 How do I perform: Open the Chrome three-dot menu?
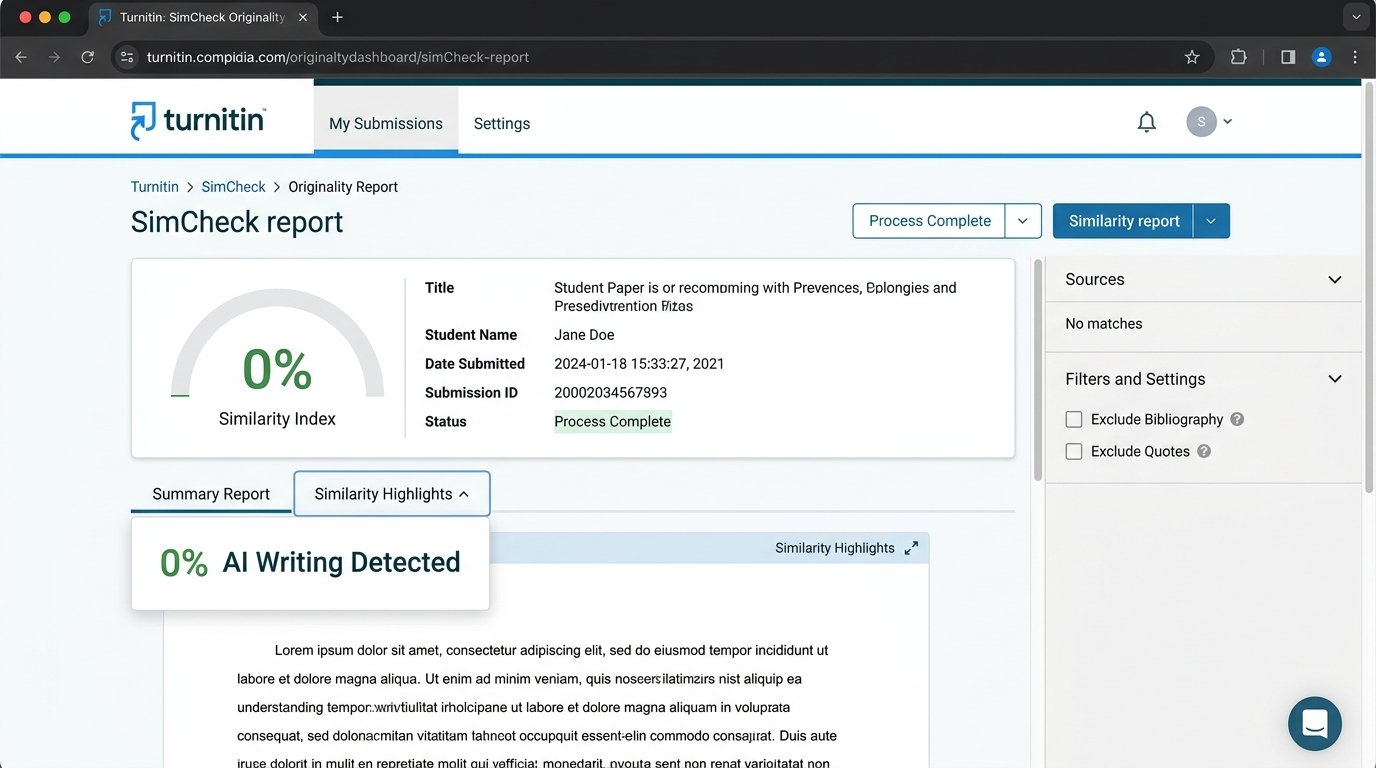click(1355, 57)
